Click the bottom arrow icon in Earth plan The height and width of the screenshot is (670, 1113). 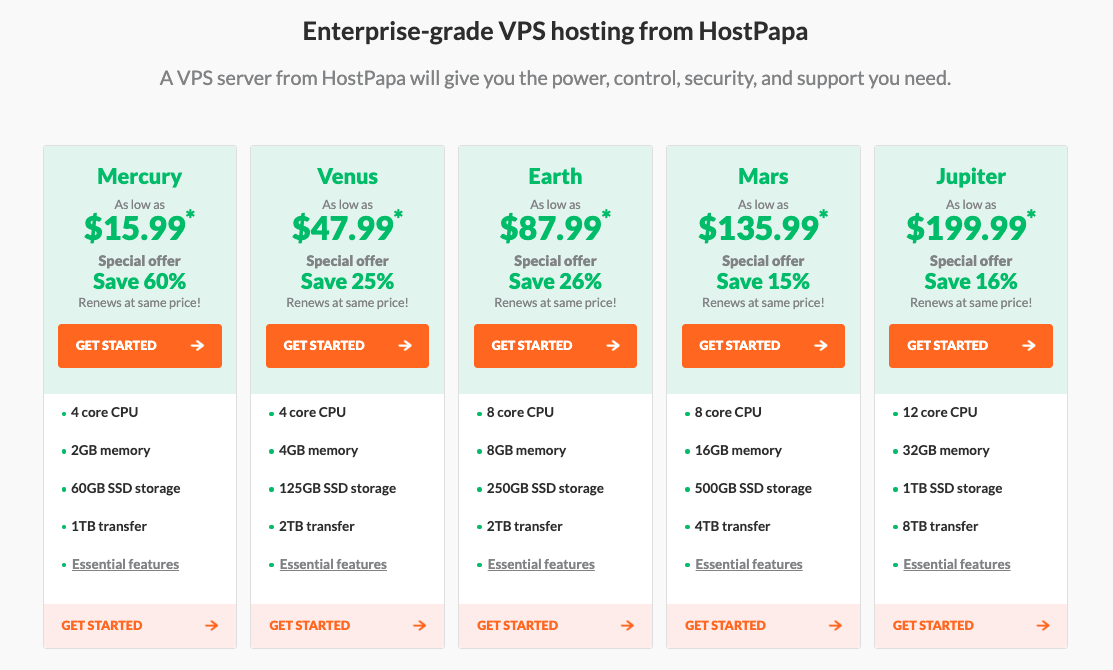627,626
